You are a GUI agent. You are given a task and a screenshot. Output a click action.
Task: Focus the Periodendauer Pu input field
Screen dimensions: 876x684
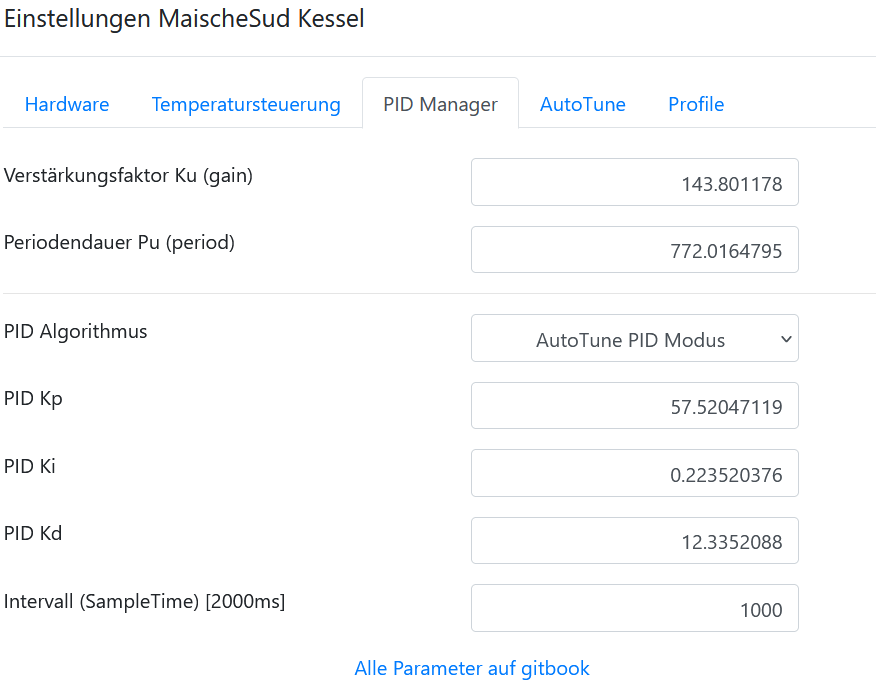[635, 250]
